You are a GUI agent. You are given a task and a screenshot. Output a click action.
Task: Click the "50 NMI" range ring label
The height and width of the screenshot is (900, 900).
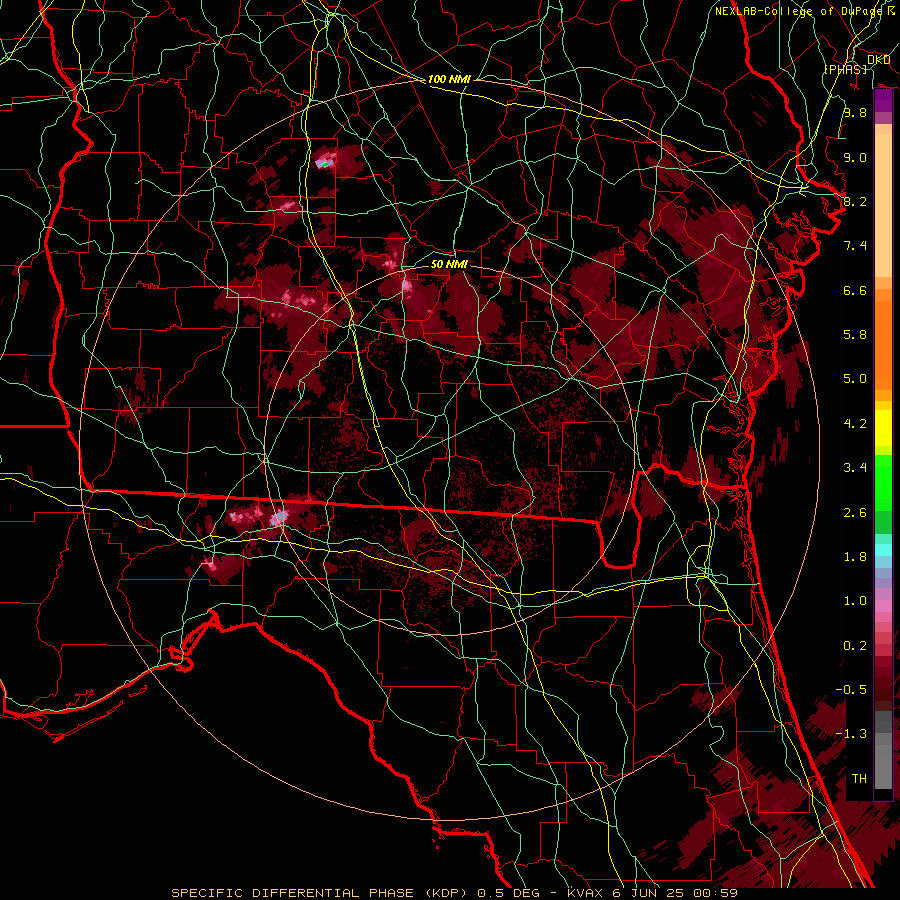[x=449, y=264]
